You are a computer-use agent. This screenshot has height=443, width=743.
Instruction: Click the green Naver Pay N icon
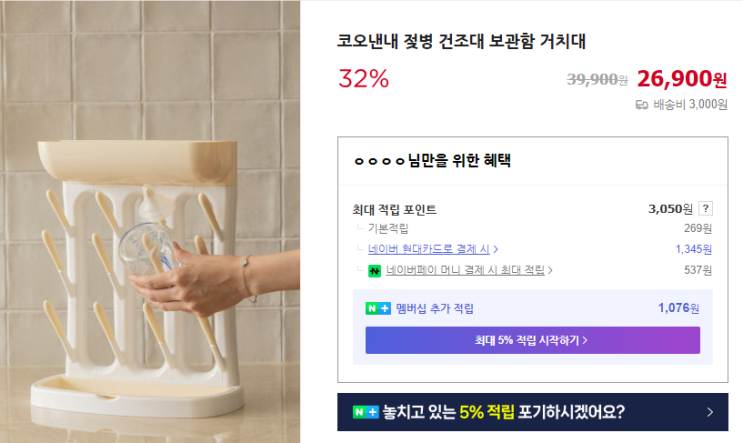[374, 270]
